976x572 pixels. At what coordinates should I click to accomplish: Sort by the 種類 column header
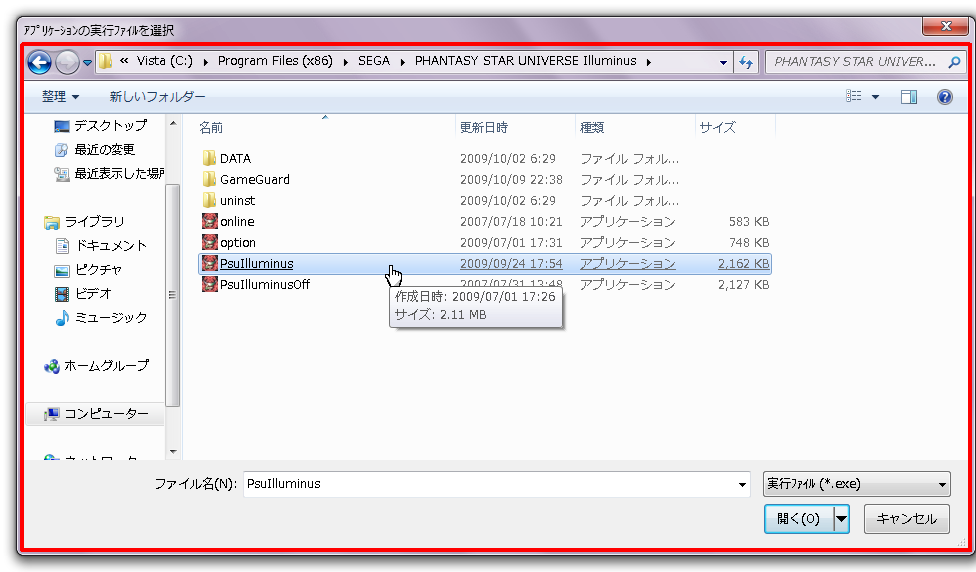[x=592, y=128]
